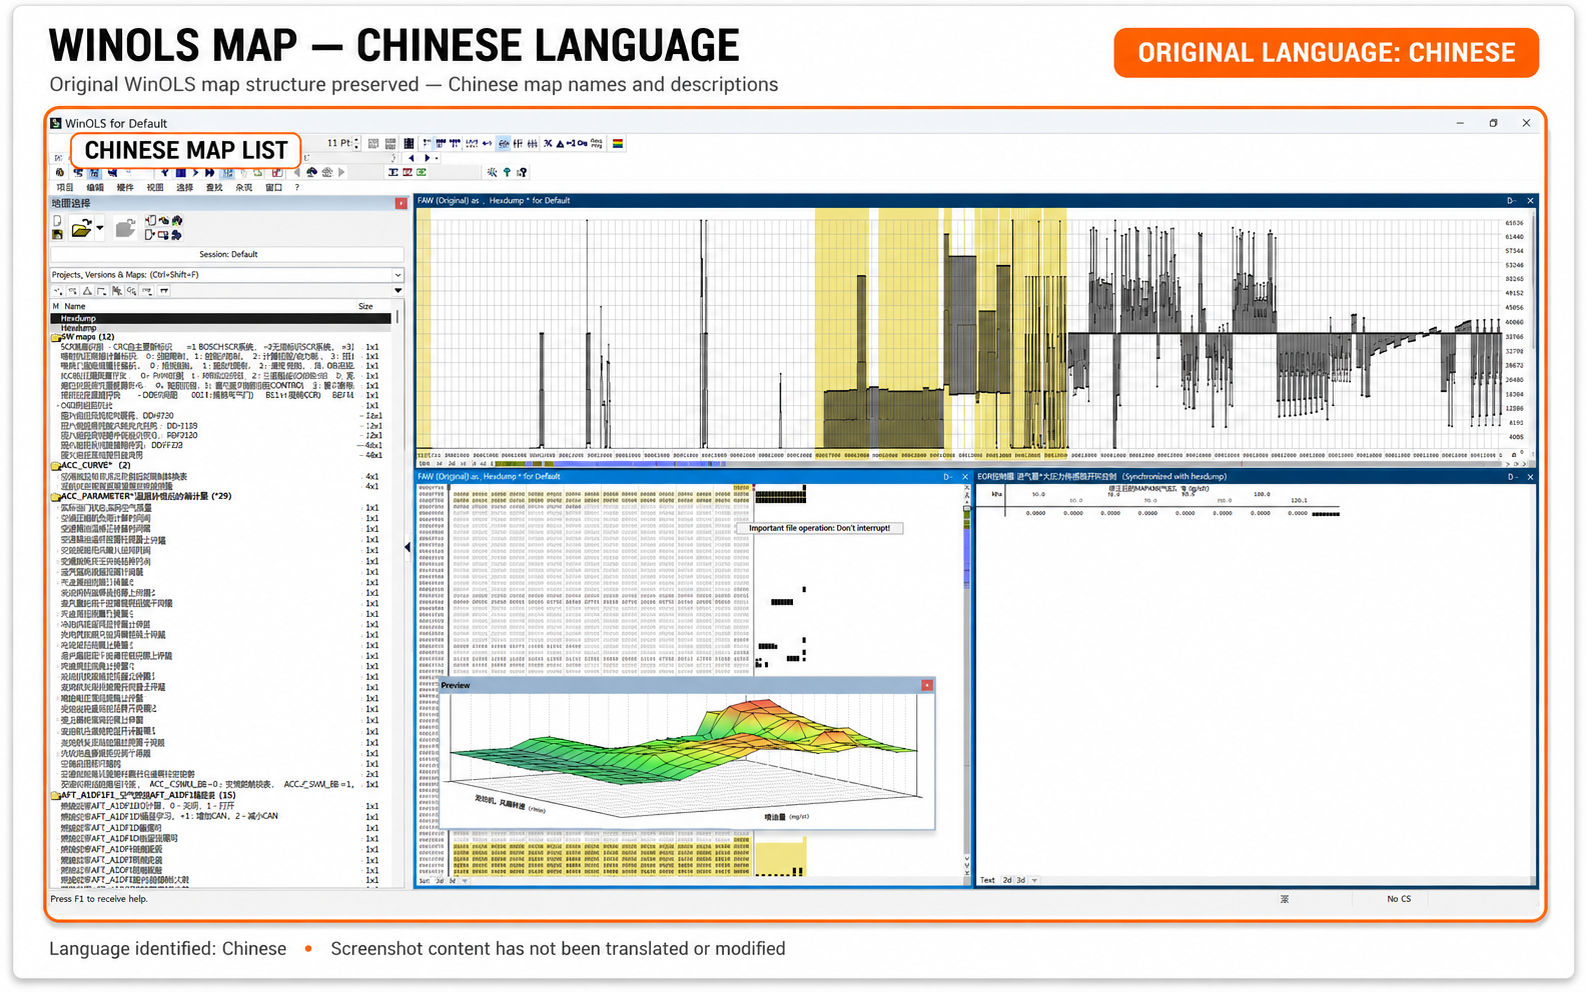
Task: Collapse the AFT_A1DF1F1 folder
Action: tap(56, 796)
